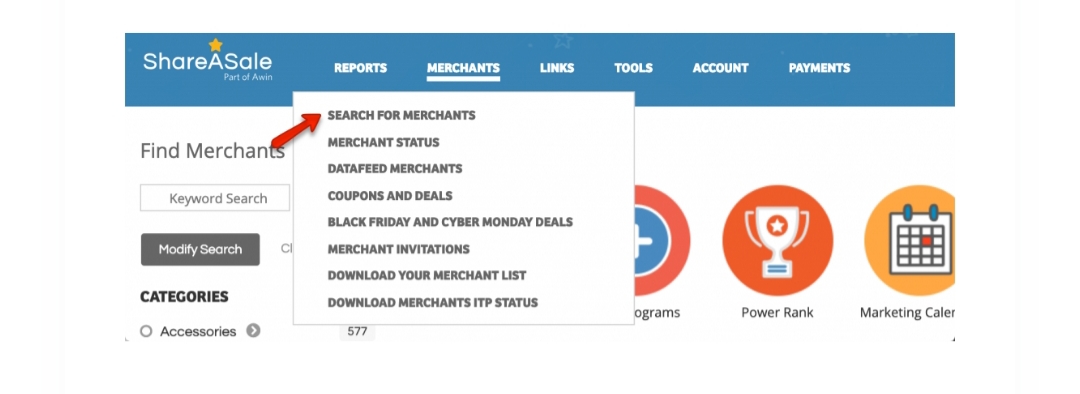Screen dimensions: 1080x394
Task: Click the red circular plus icon
Action: (x=662, y=241)
